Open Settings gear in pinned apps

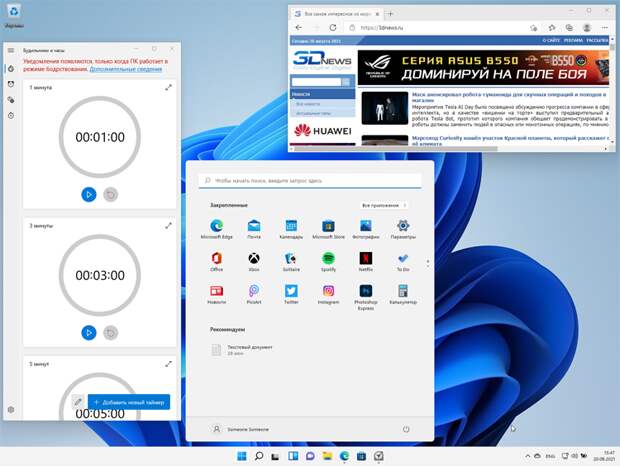(x=403, y=229)
